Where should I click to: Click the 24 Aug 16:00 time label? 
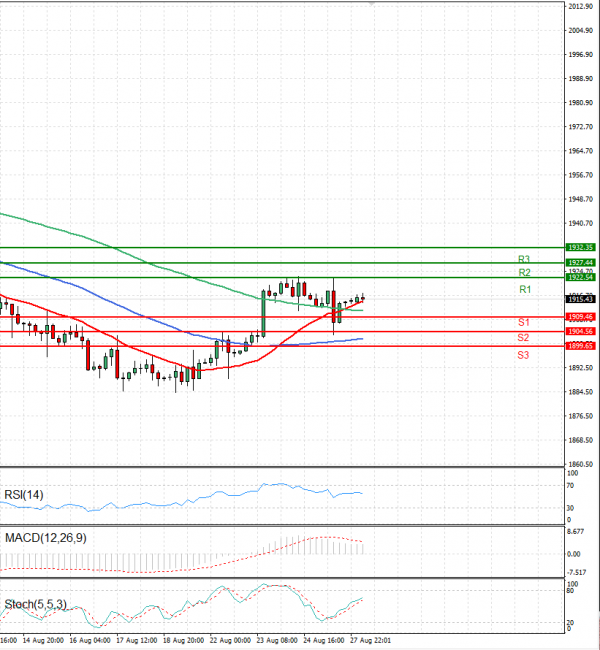pyautogui.click(x=324, y=640)
